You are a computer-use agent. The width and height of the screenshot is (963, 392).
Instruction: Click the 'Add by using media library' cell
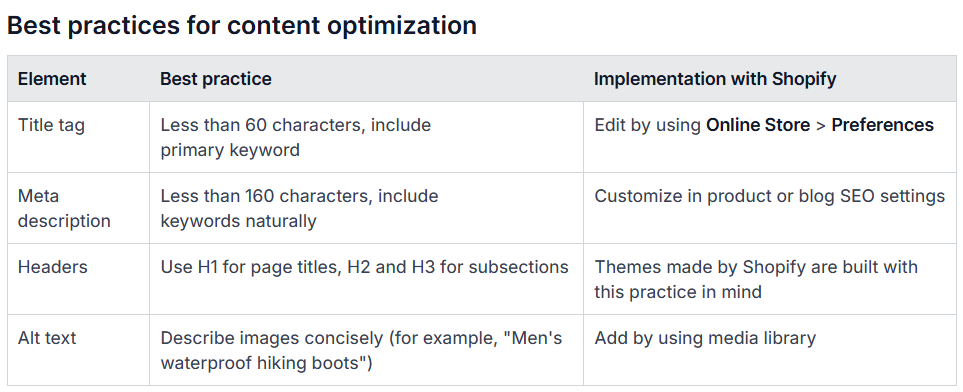coord(770,350)
